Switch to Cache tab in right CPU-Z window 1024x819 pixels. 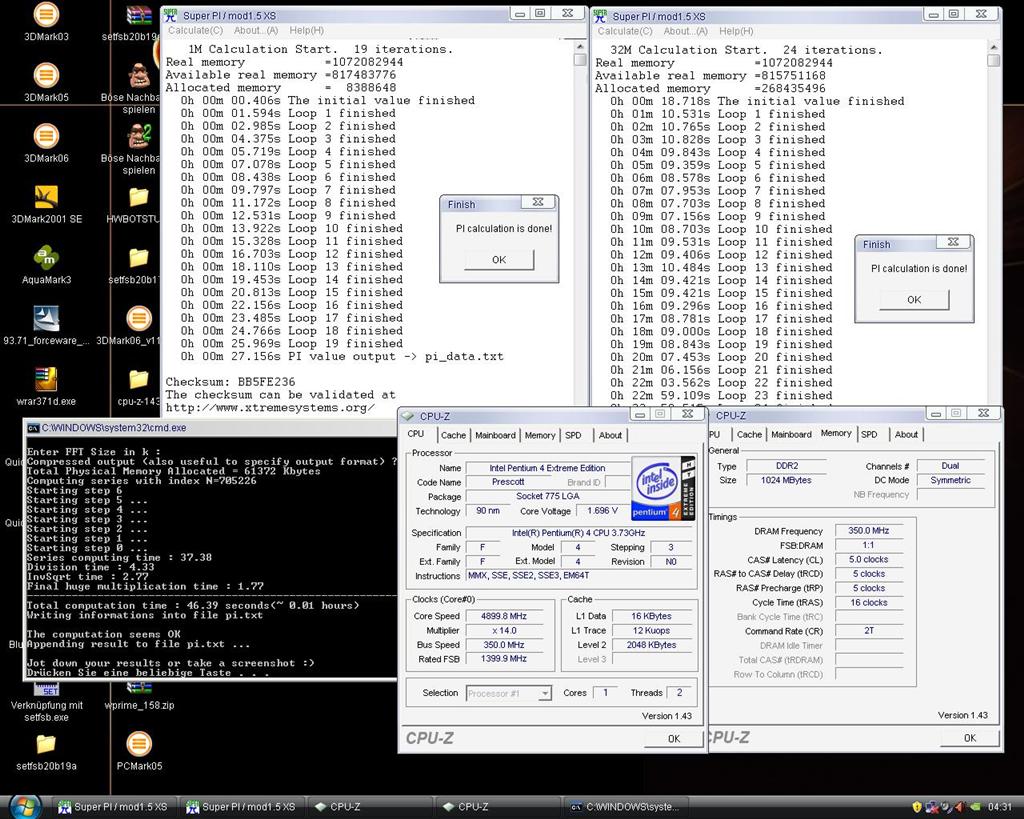click(x=749, y=435)
